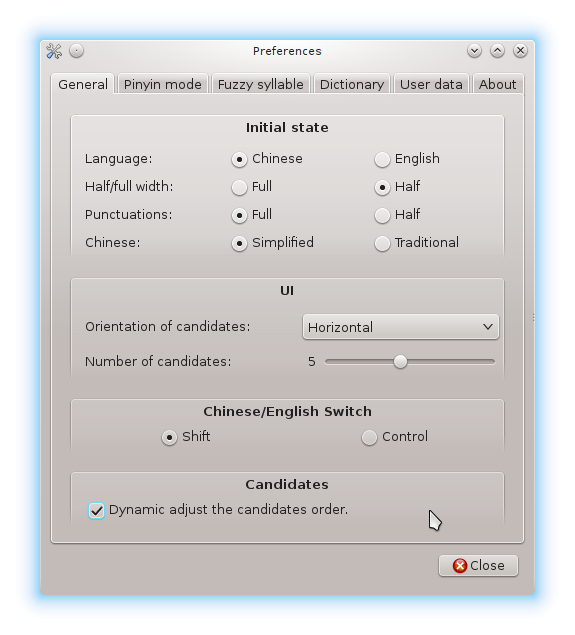Click the Close button at the bottom
The image size is (575, 635).
point(478,565)
